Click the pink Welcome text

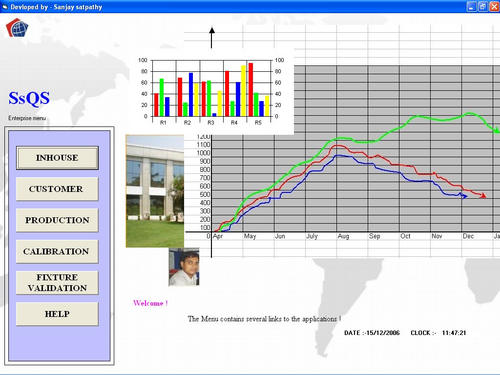tap(150, 303)
